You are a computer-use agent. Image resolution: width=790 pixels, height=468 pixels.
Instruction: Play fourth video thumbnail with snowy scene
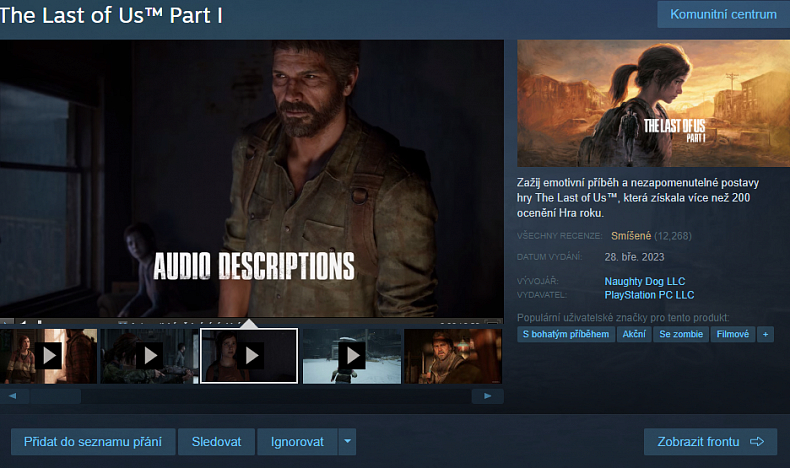(x=352, y=356)
